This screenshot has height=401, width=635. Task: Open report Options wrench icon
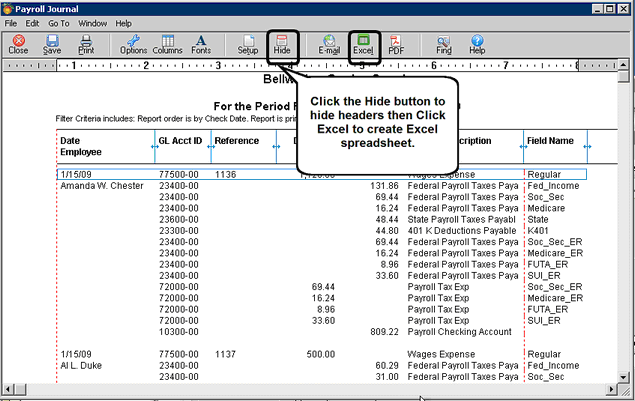[133, 45]
